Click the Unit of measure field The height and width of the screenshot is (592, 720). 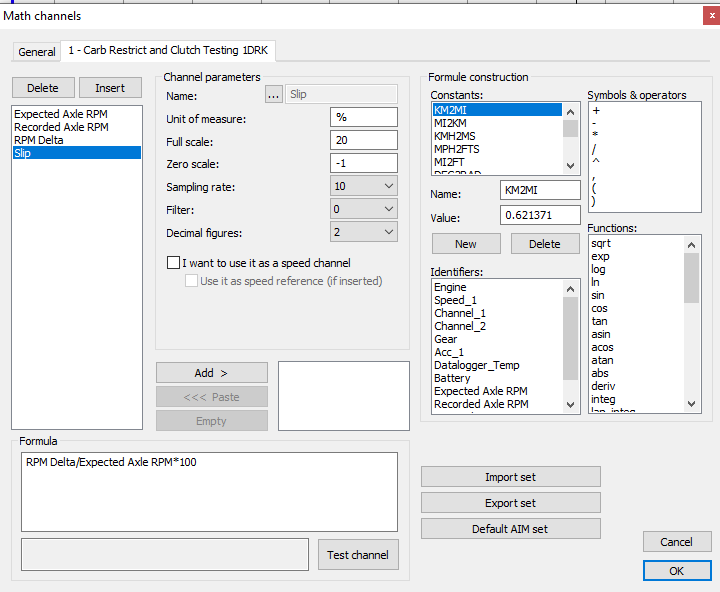pyautogui.click(x=364, y=117)
